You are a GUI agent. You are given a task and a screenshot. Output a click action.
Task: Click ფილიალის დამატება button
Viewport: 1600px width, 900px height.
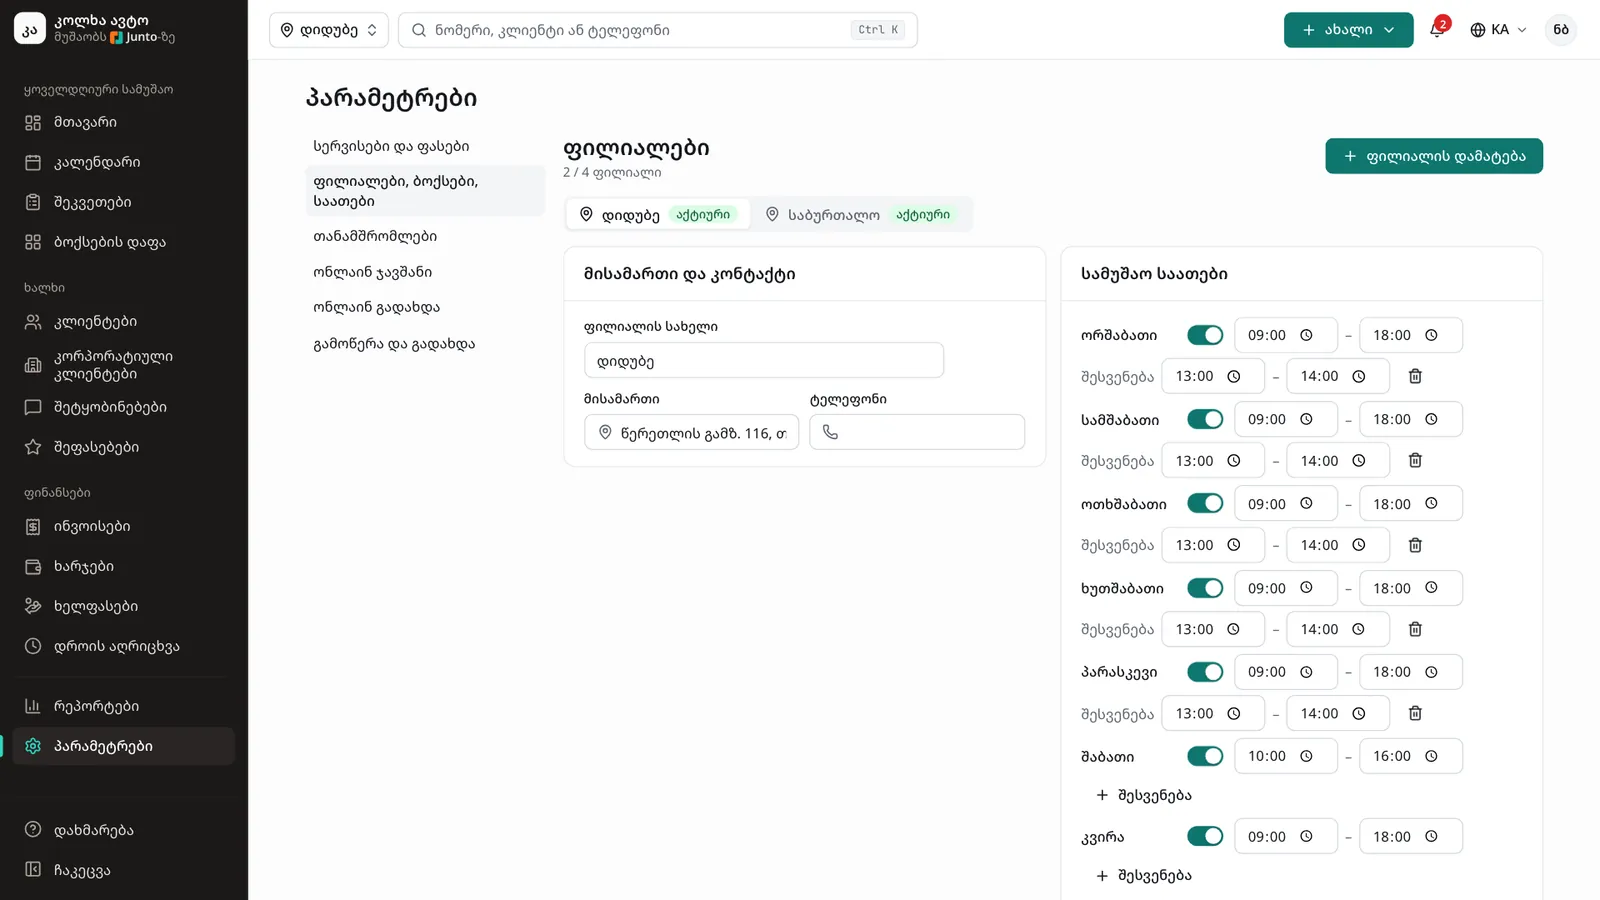pyautogui.click(x=1434, y=156)
